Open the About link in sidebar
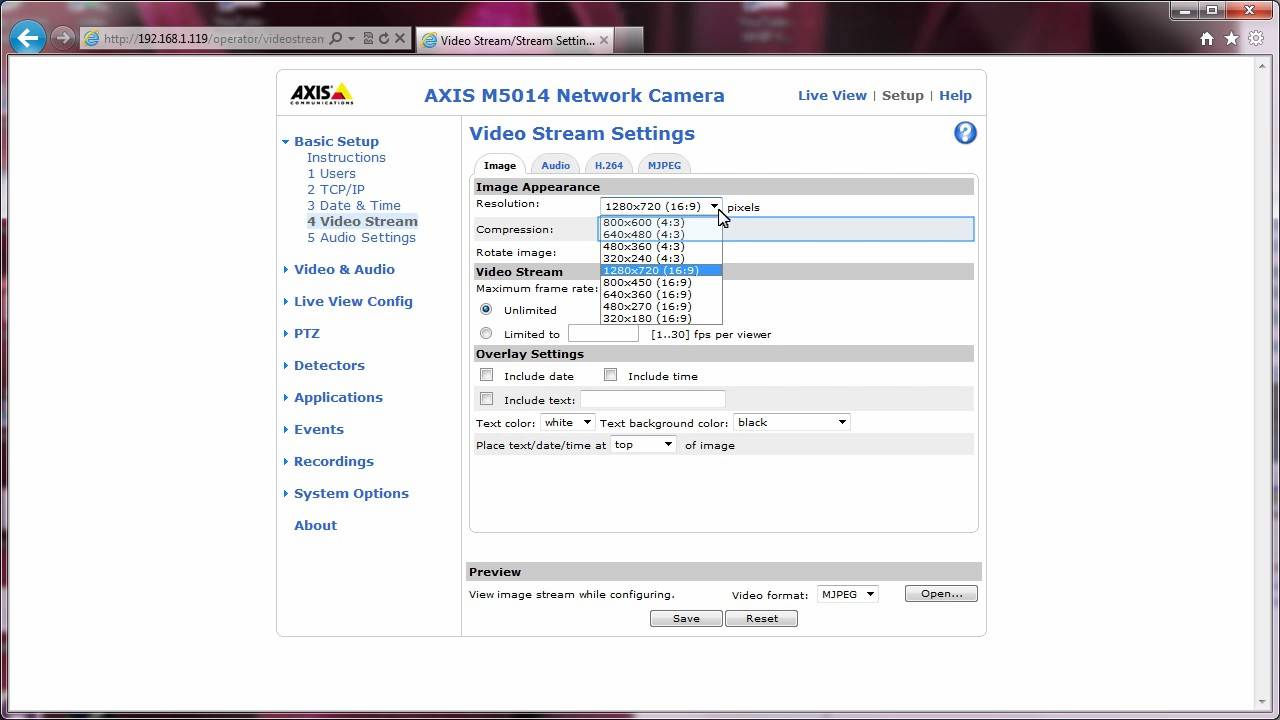 tap(315, 525)
